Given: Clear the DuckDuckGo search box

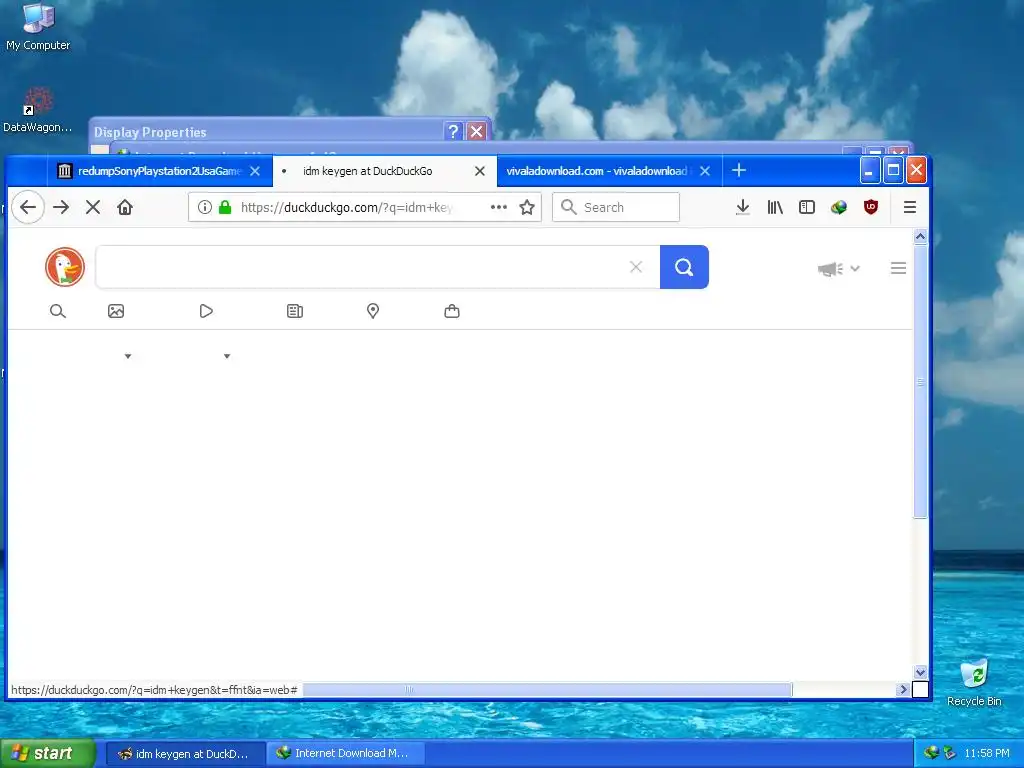Looking at the screenshot, I should click(x=635, y=266).
